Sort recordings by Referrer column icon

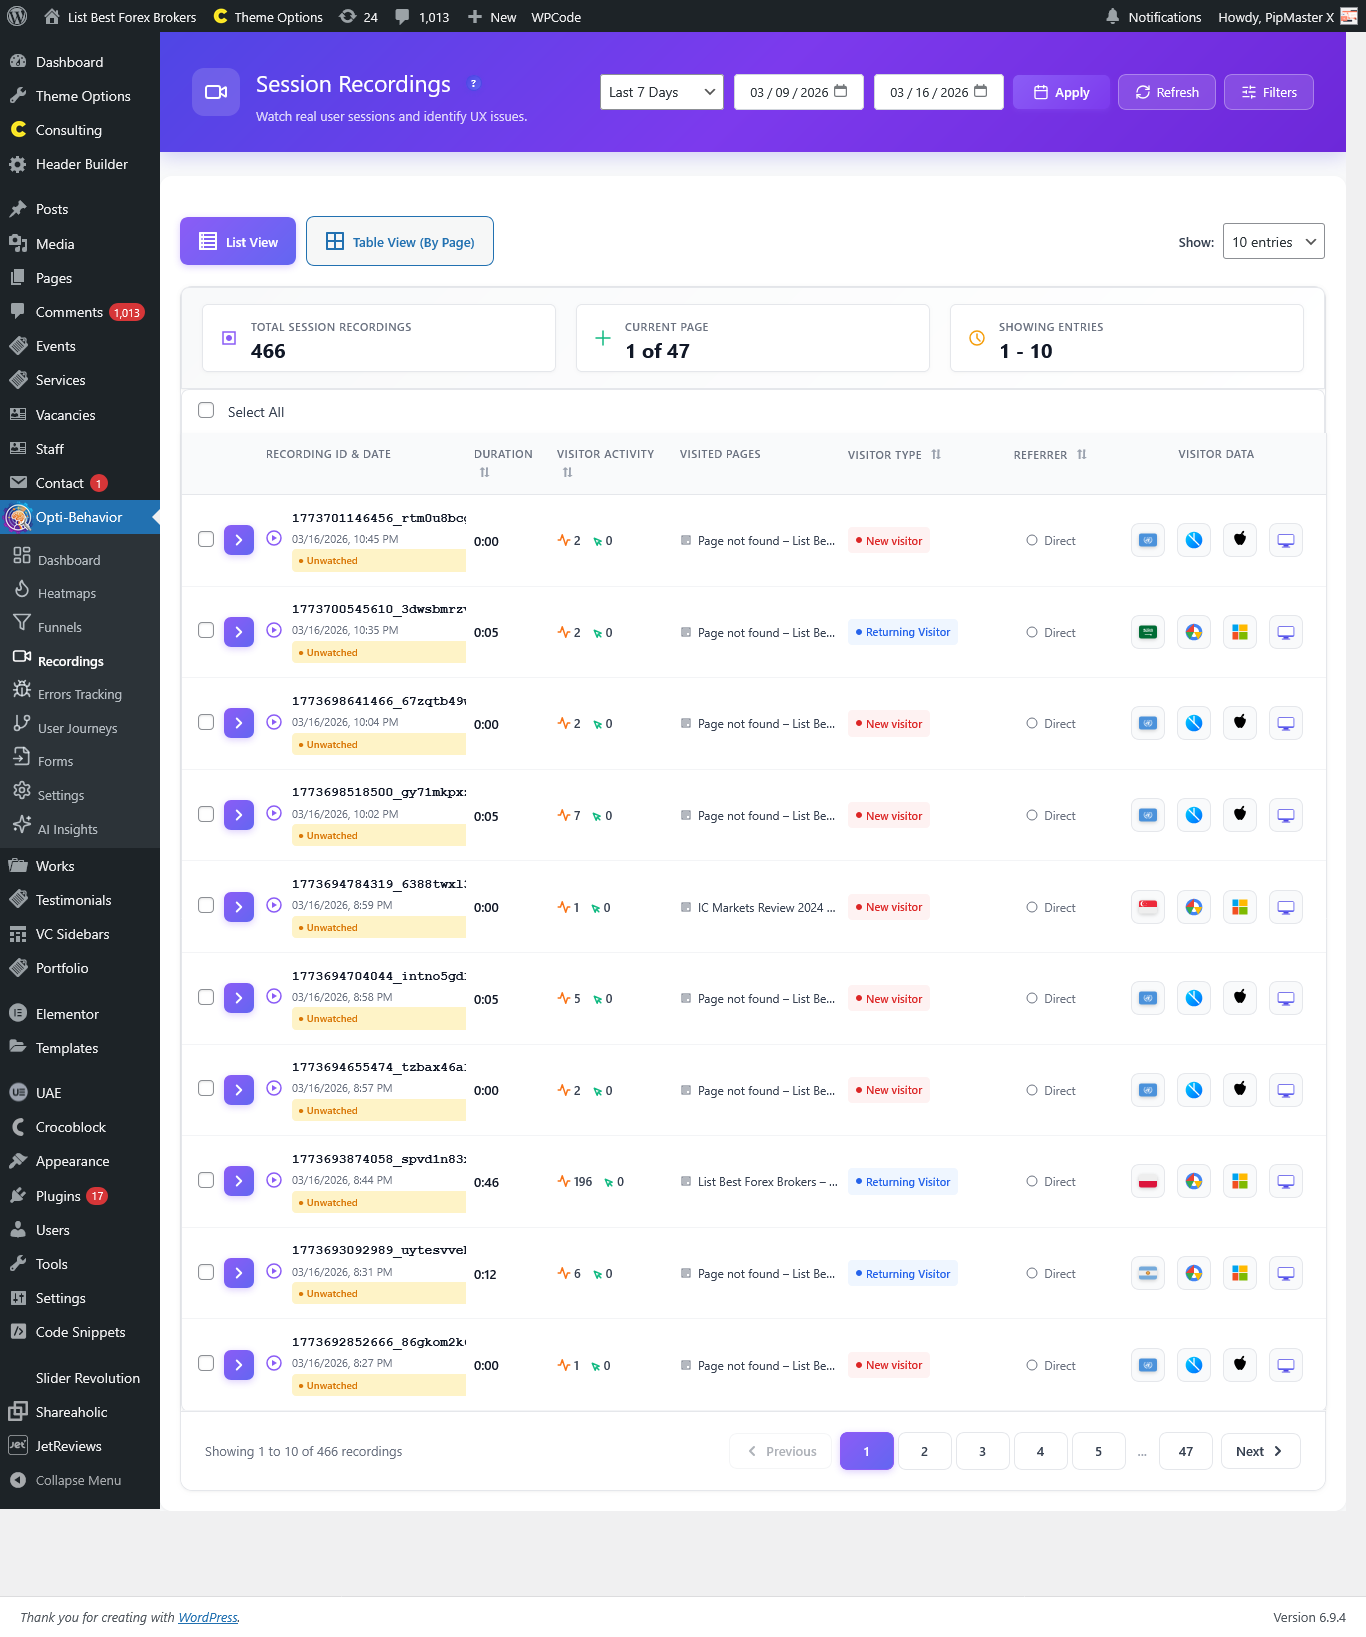1082,455
